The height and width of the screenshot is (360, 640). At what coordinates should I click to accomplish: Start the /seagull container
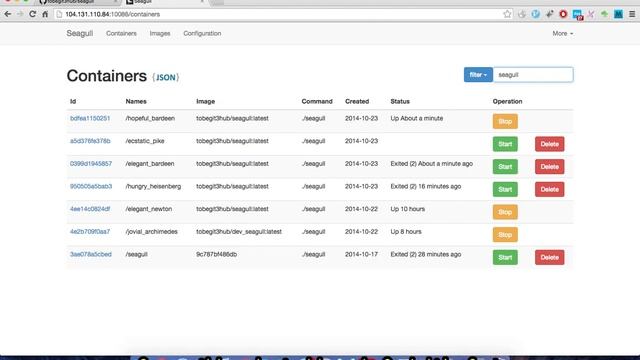pyautogui.click(x=505, y=257)
